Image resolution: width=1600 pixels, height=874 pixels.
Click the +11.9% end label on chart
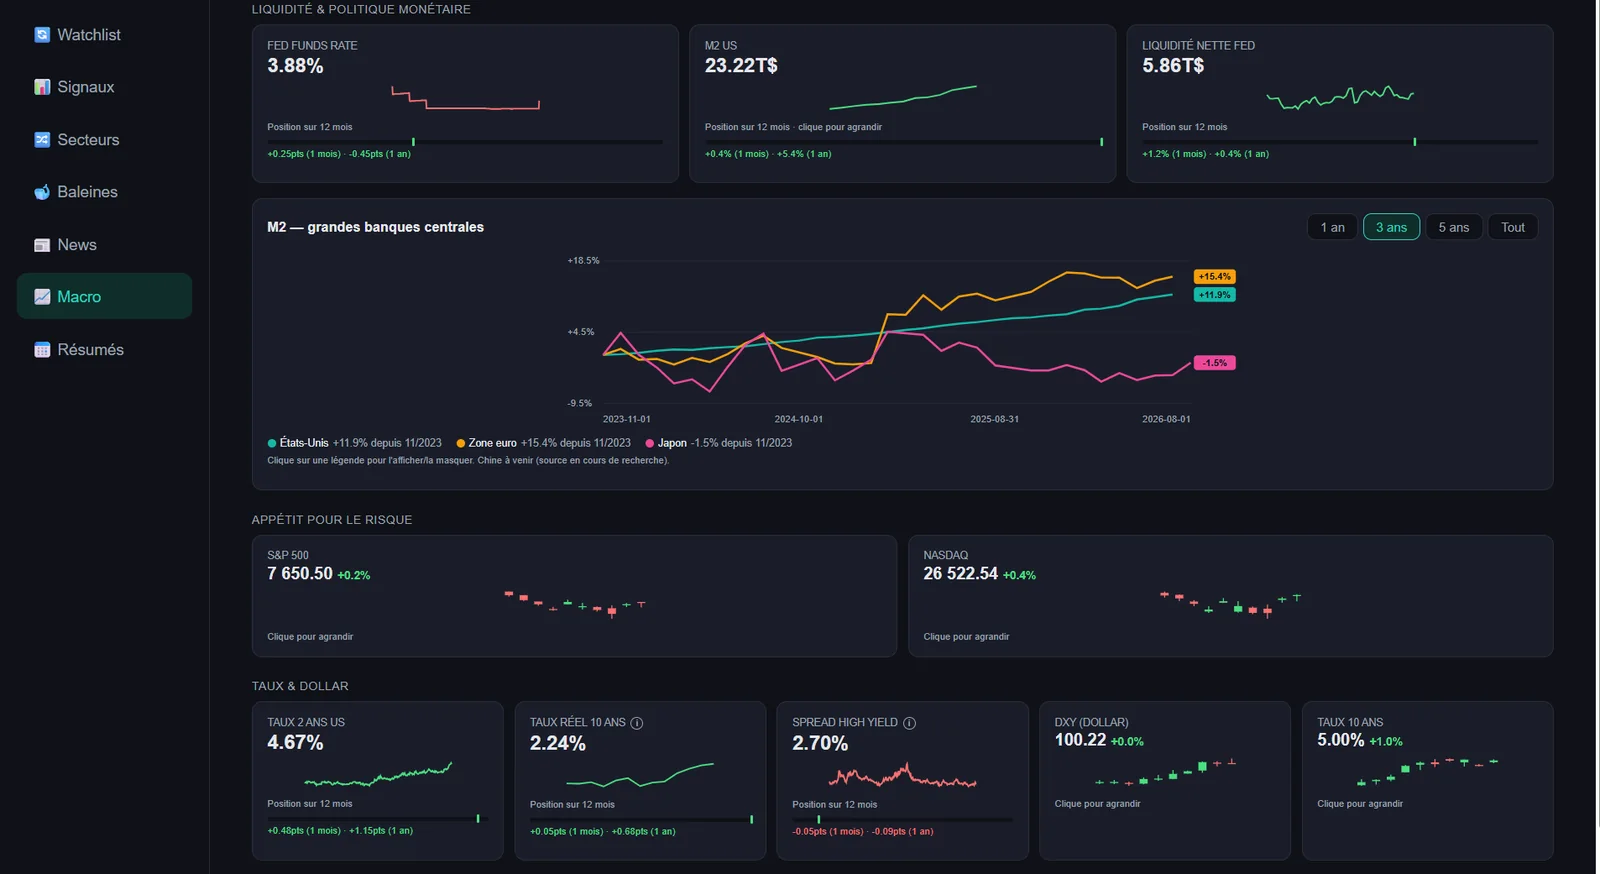(1215, 295)
